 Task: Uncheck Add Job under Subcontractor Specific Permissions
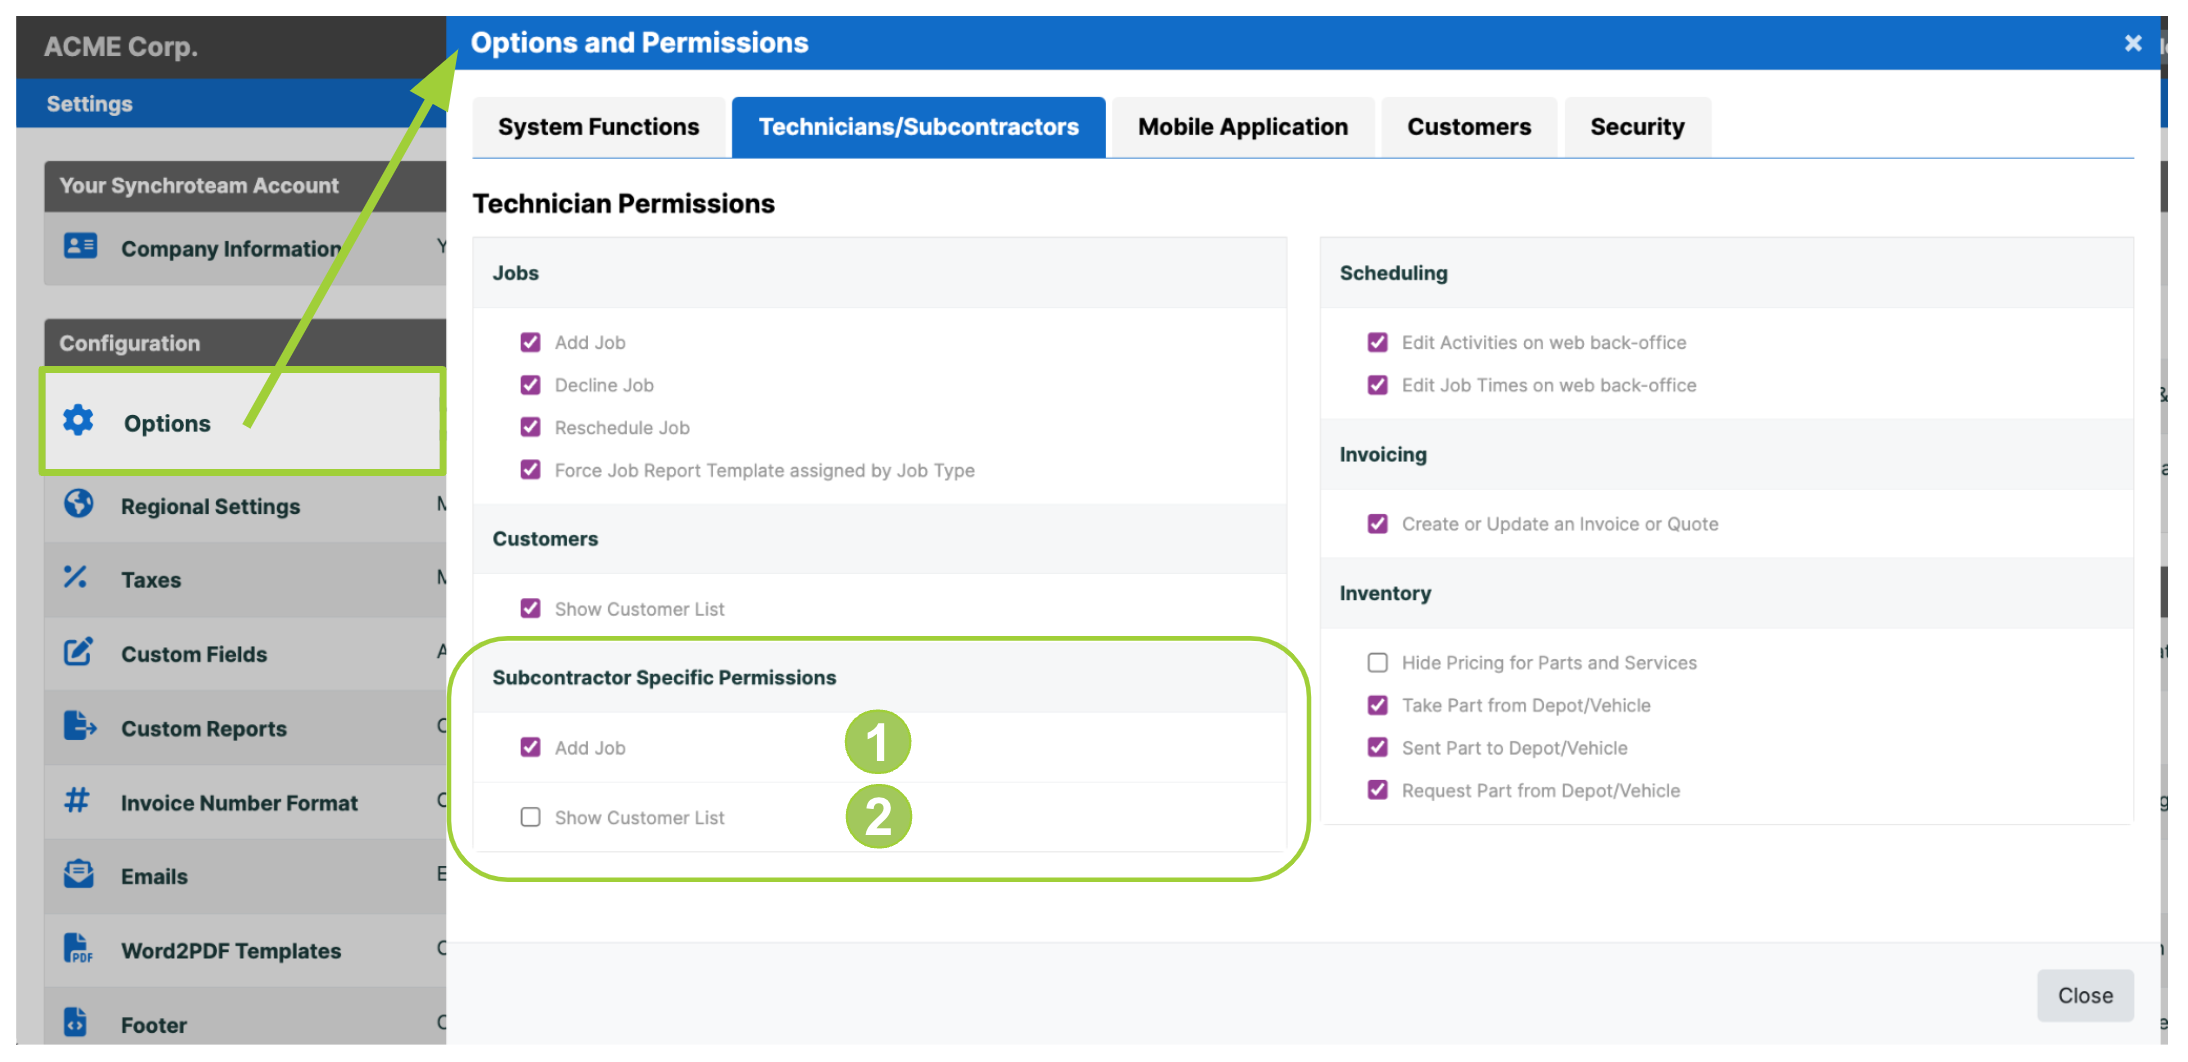(530, 747)
